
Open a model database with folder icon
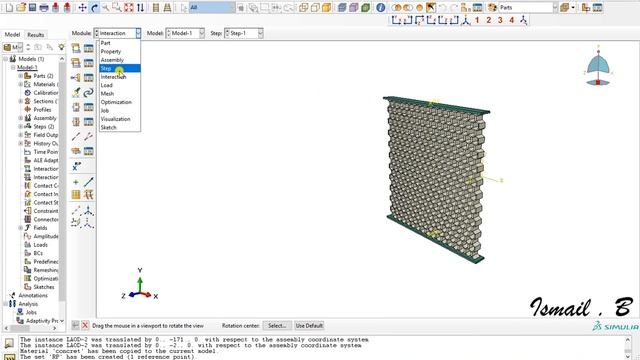21,7
